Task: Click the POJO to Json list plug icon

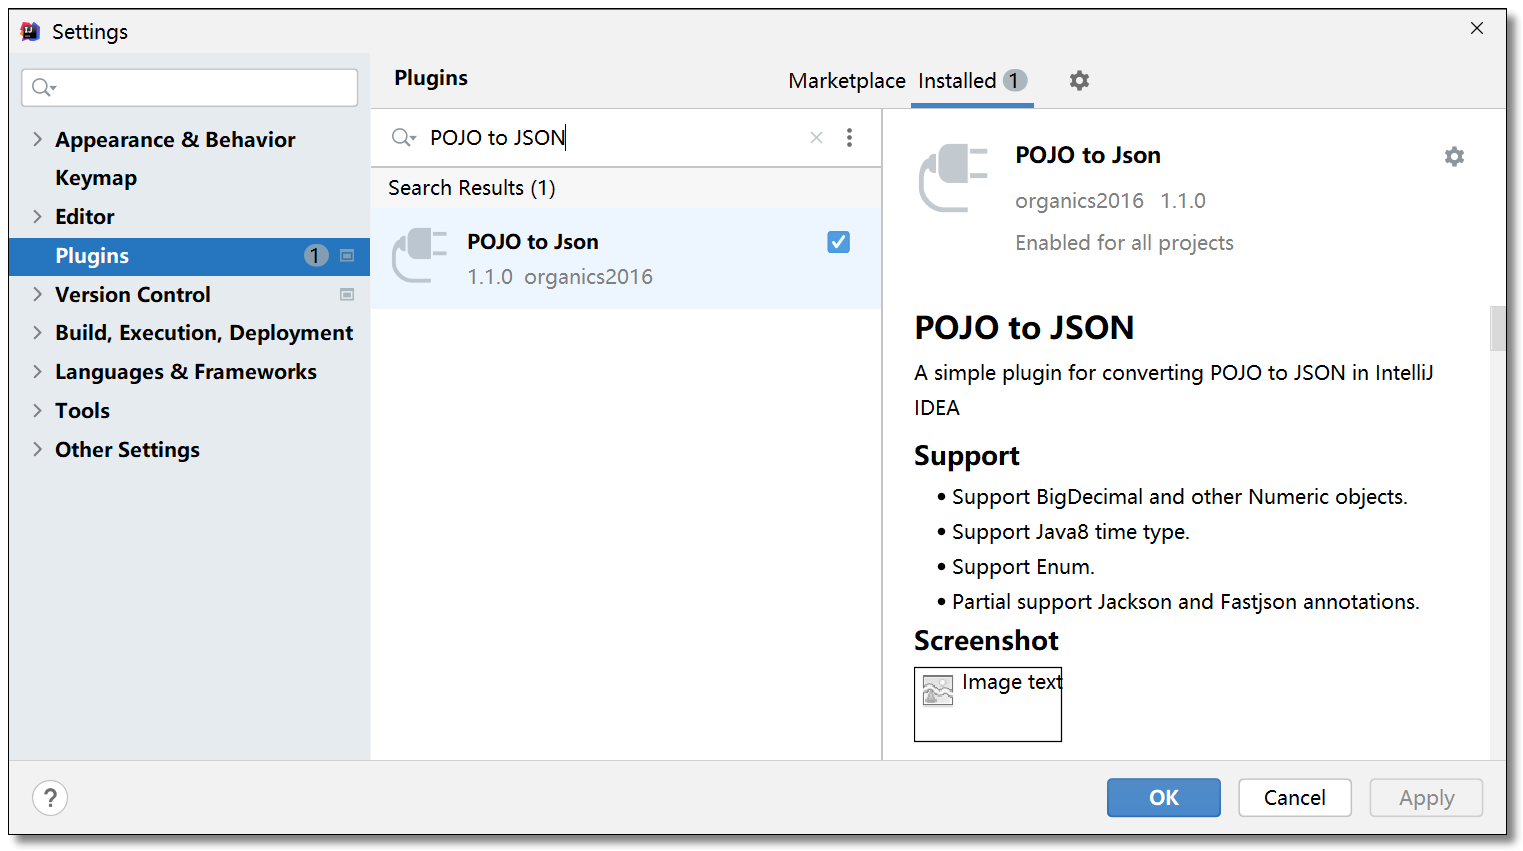Action: coord(419,256)
